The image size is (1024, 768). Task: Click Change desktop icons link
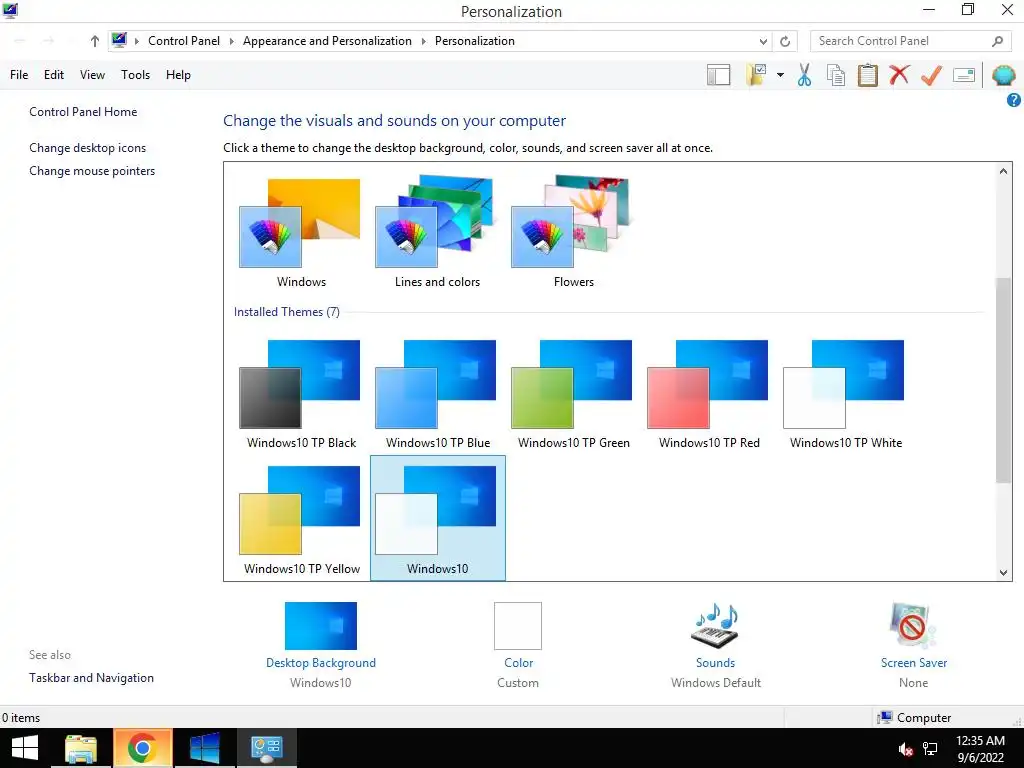click(88, 148)
